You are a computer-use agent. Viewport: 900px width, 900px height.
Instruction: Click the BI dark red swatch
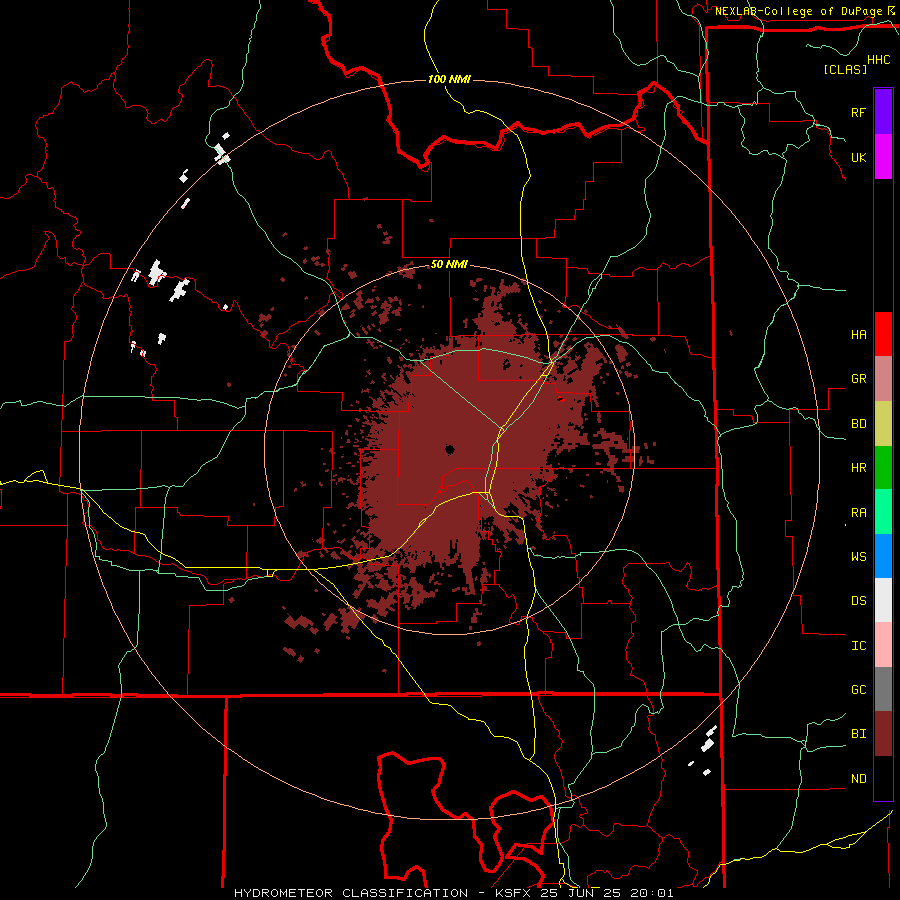click(x=883, y=734)
